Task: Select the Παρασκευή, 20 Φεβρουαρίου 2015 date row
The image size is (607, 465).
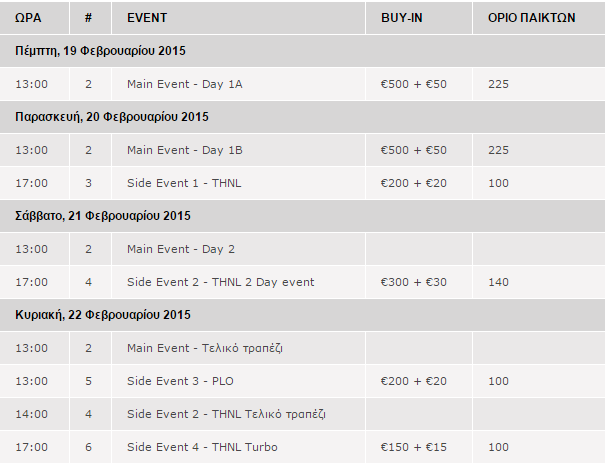Action: (302, 117)
